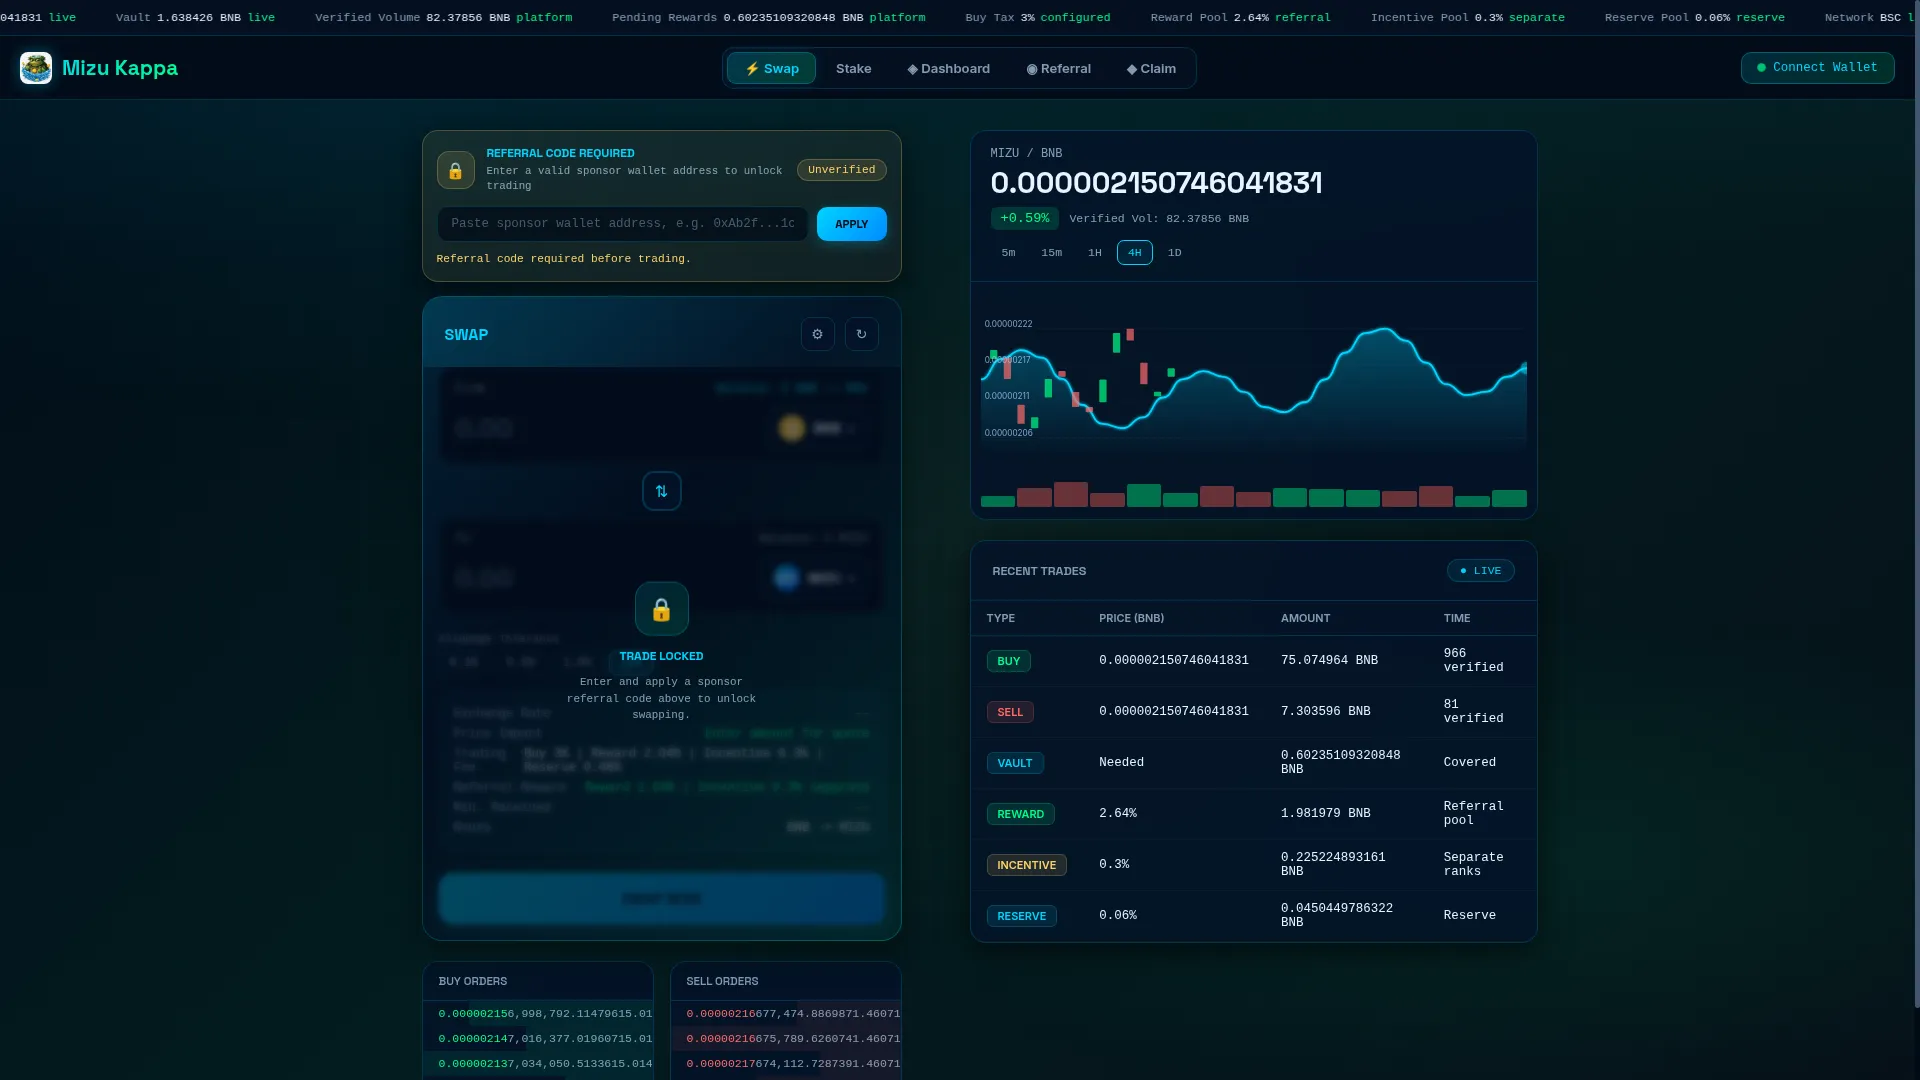Viewport: 1920px width, 1080px height.
Task: Select the 4H chart interval
Action: 1135,253
